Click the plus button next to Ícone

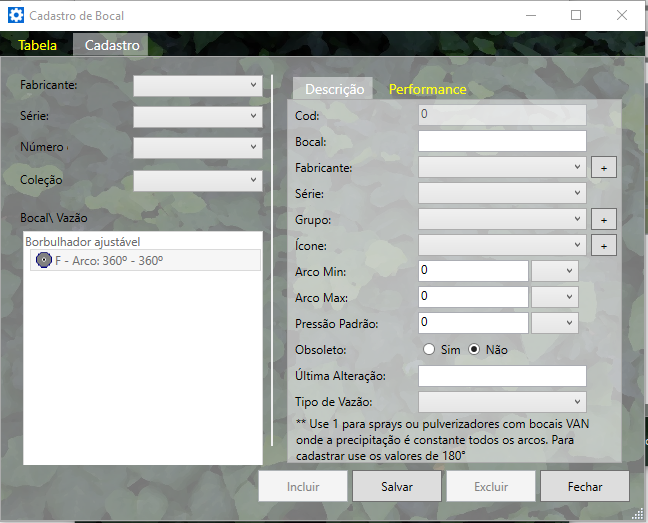[x=603, y=246]
